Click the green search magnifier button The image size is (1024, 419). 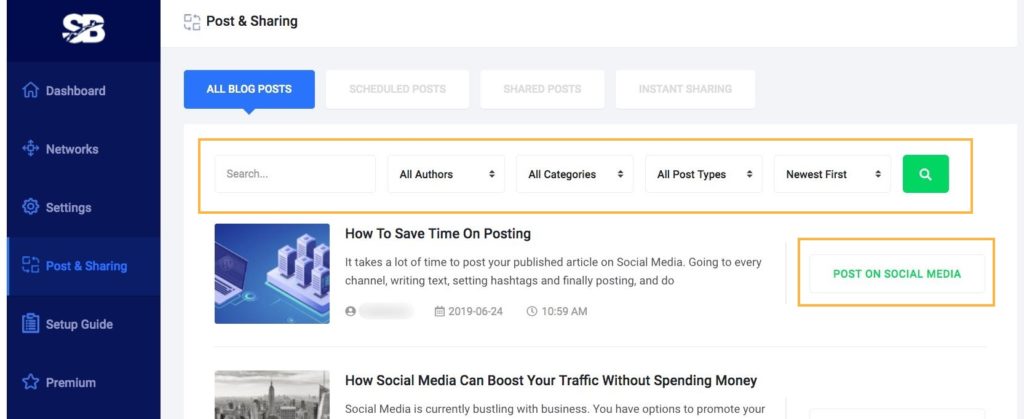(925, 174)
